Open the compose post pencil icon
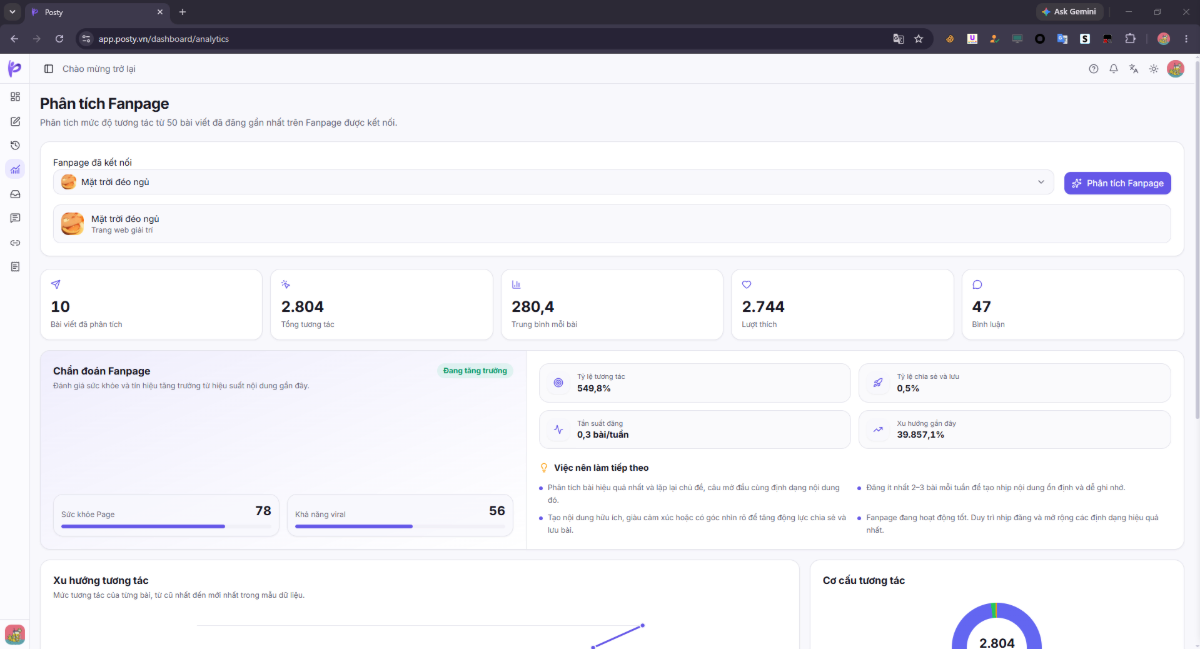1200x649 pixels. [15, 121]
